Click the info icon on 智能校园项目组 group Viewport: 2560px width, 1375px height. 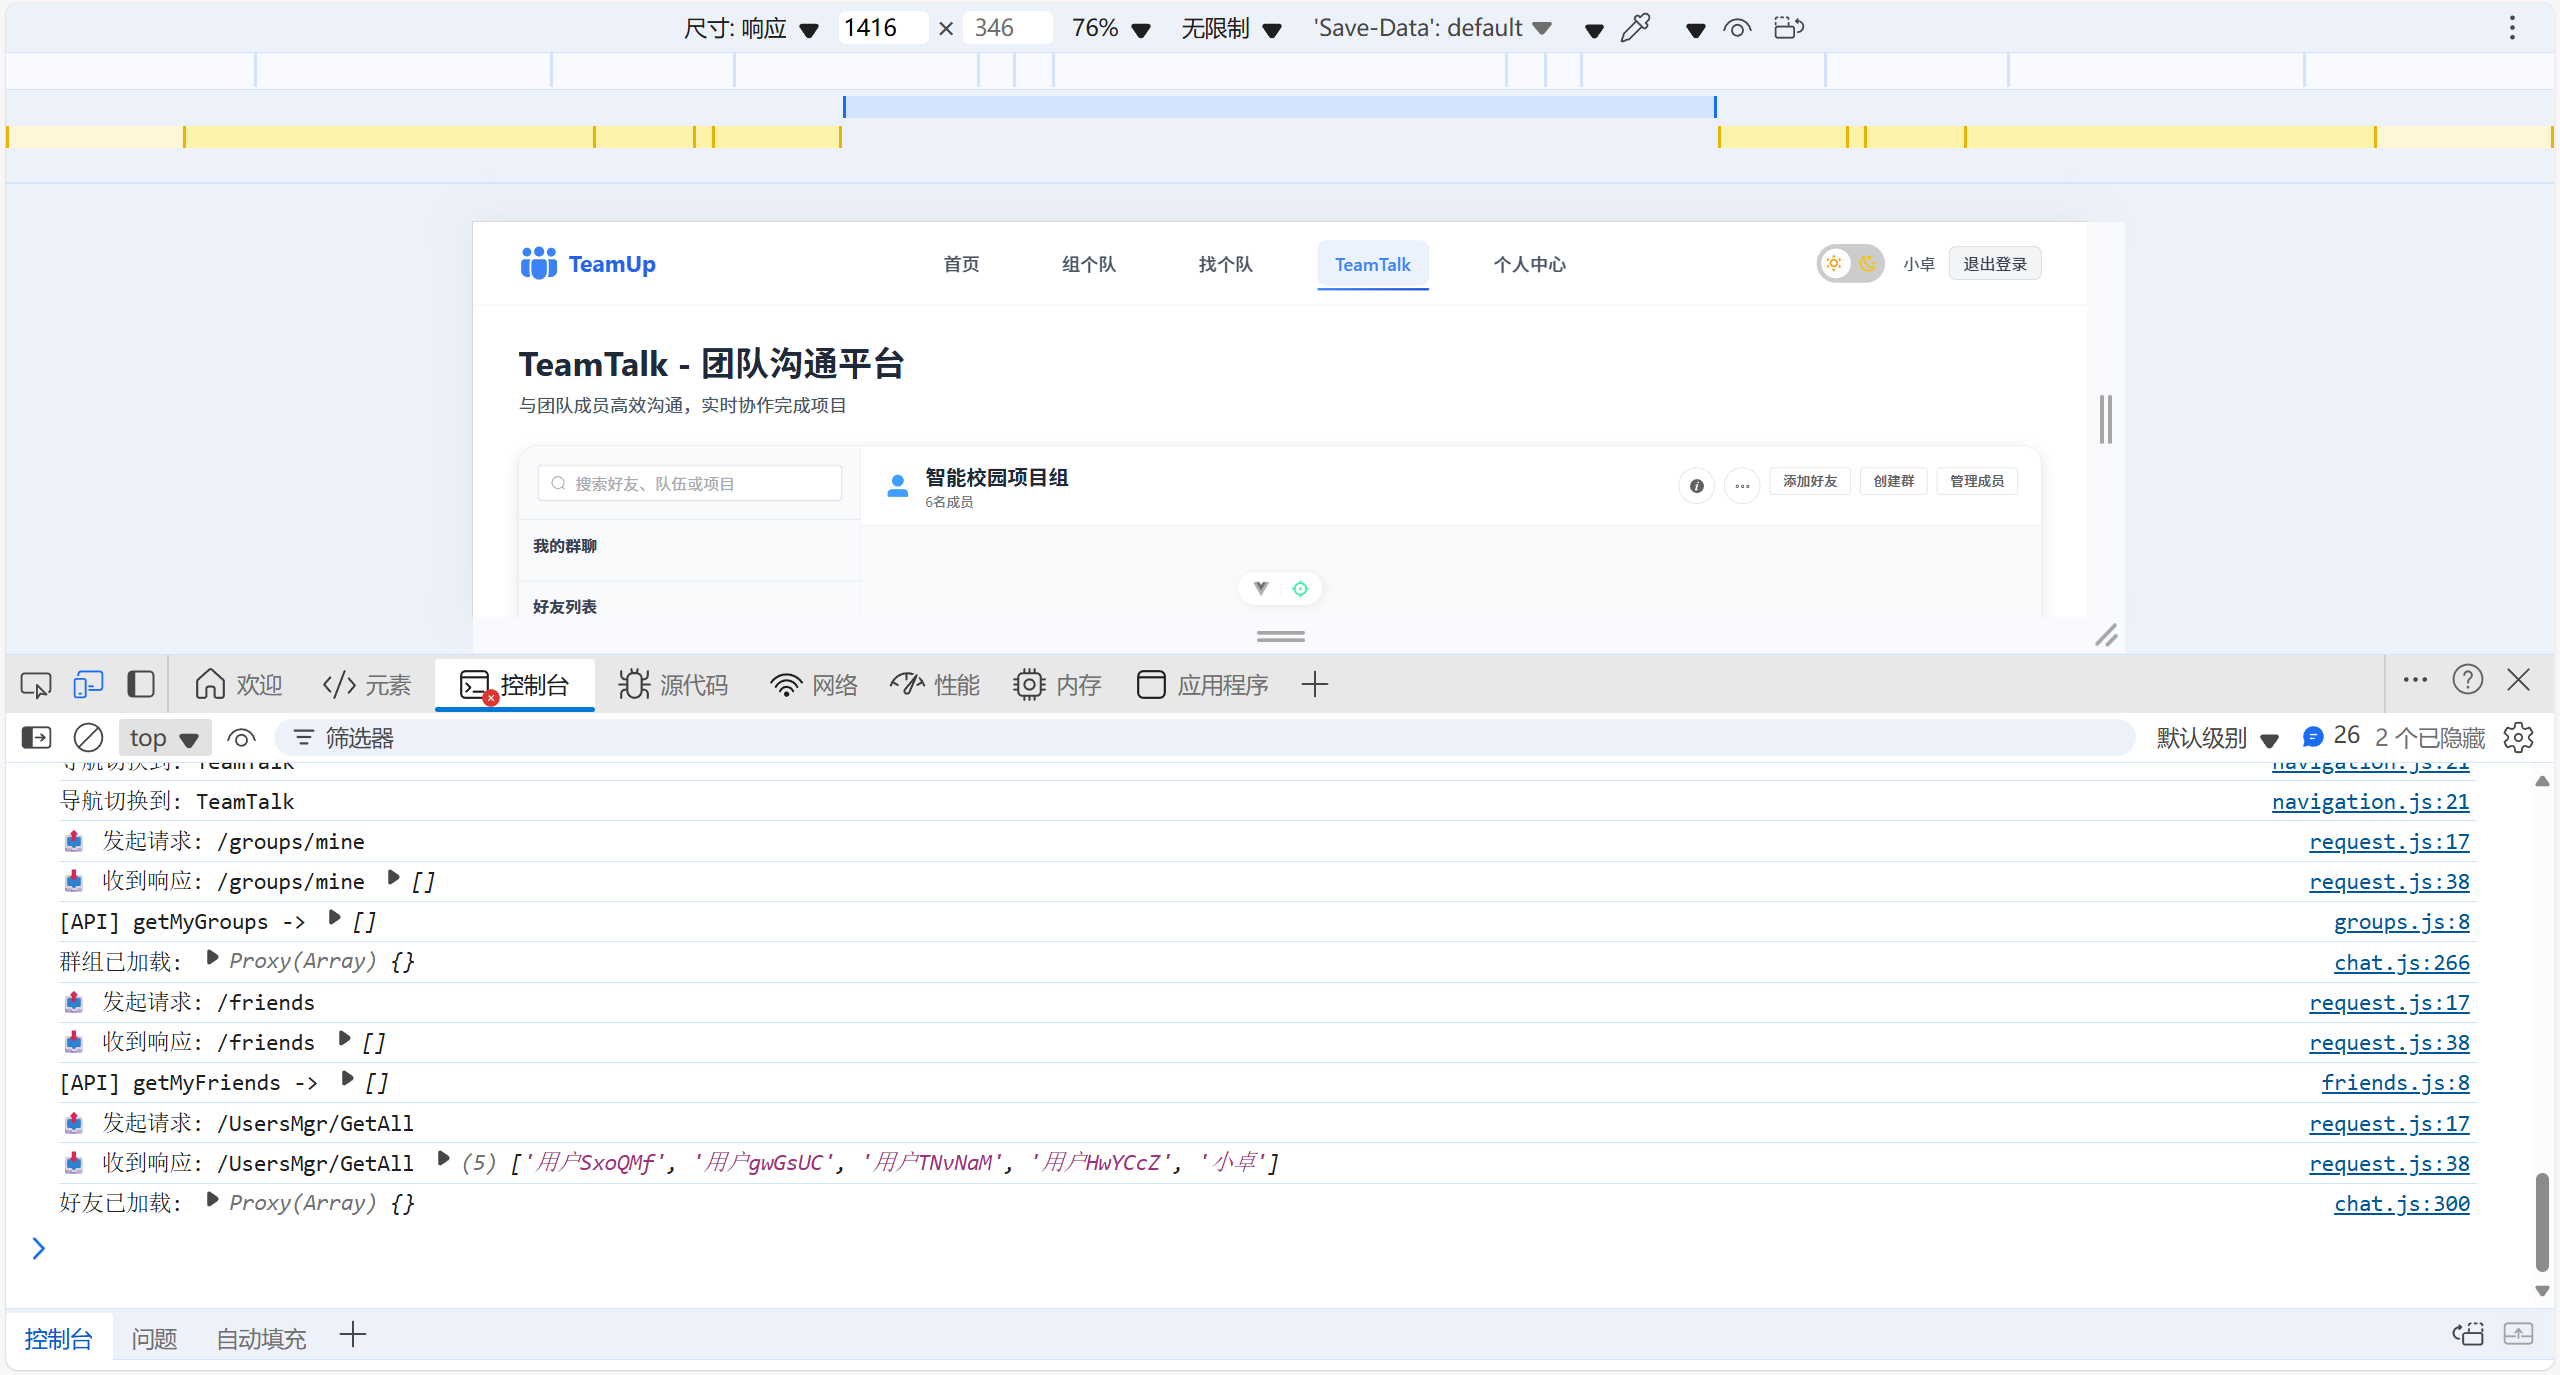1696,486
